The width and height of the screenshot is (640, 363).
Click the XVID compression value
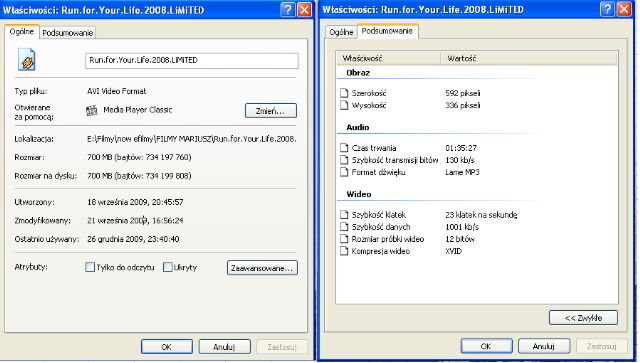tap(453, 251)
